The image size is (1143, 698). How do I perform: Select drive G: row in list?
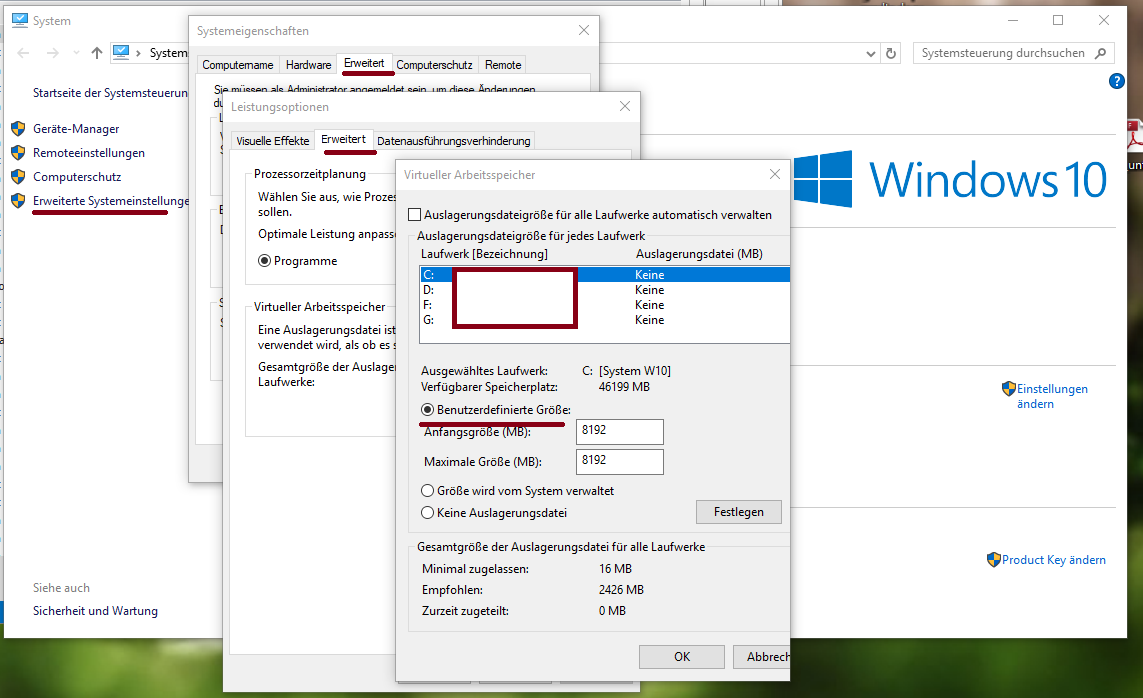(604, 320)
